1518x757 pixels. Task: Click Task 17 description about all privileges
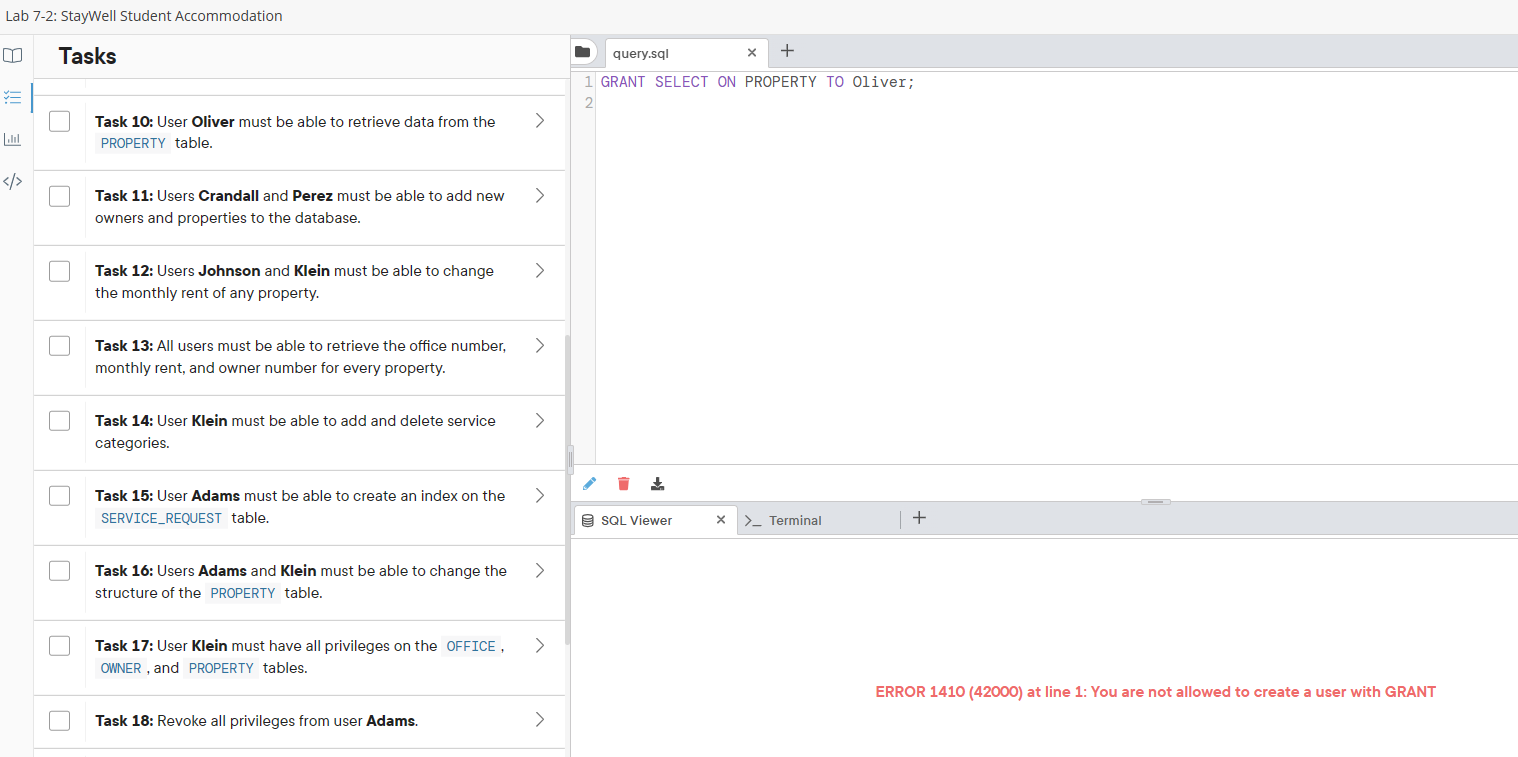(300, 657)
